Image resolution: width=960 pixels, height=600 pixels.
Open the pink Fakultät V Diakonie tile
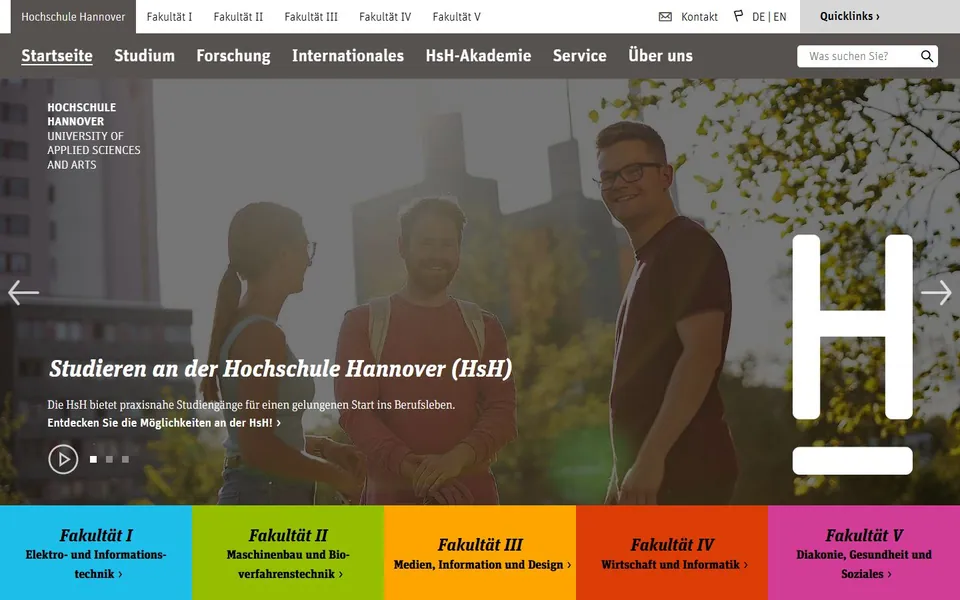[x=864, y=553]
